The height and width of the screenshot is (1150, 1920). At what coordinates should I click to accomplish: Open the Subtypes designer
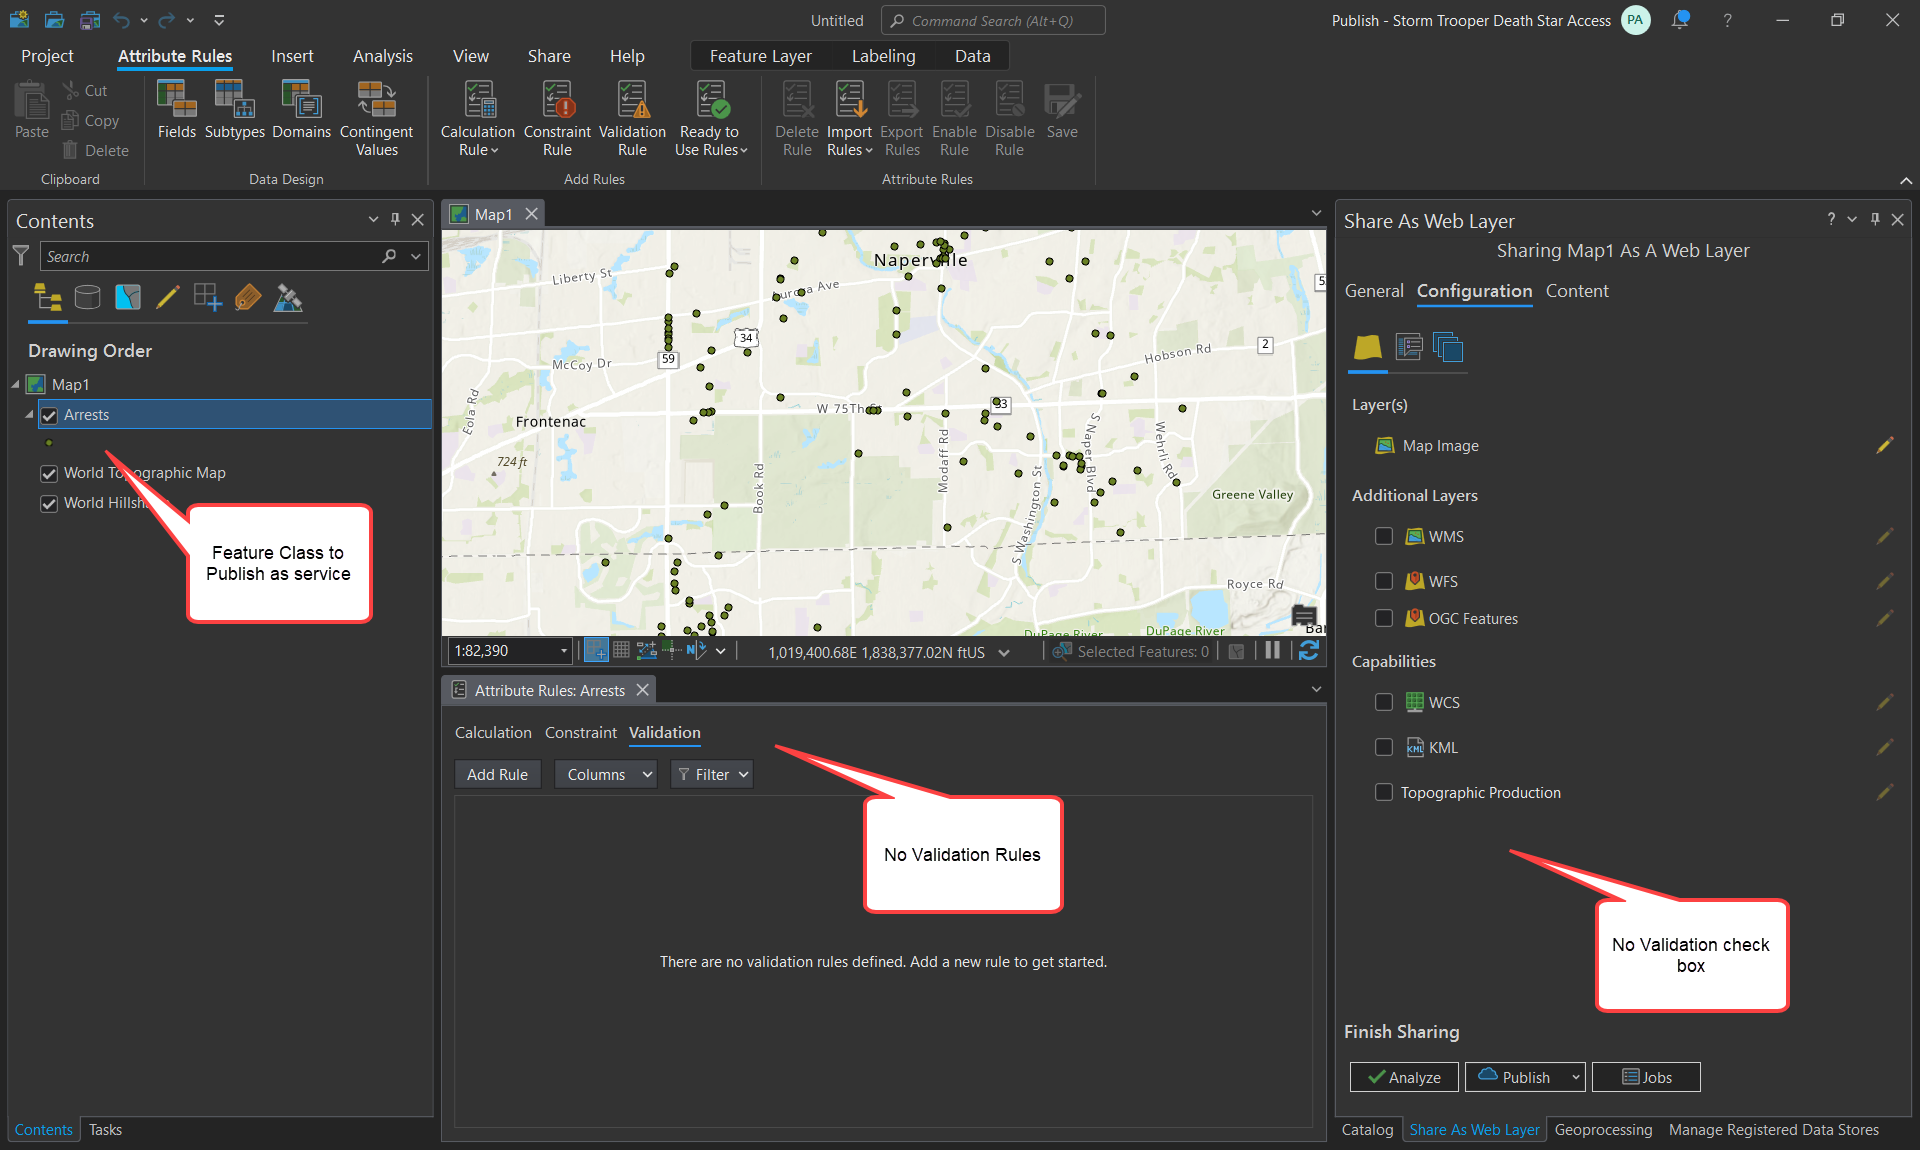pyautogui.click(x=234, y=110)
